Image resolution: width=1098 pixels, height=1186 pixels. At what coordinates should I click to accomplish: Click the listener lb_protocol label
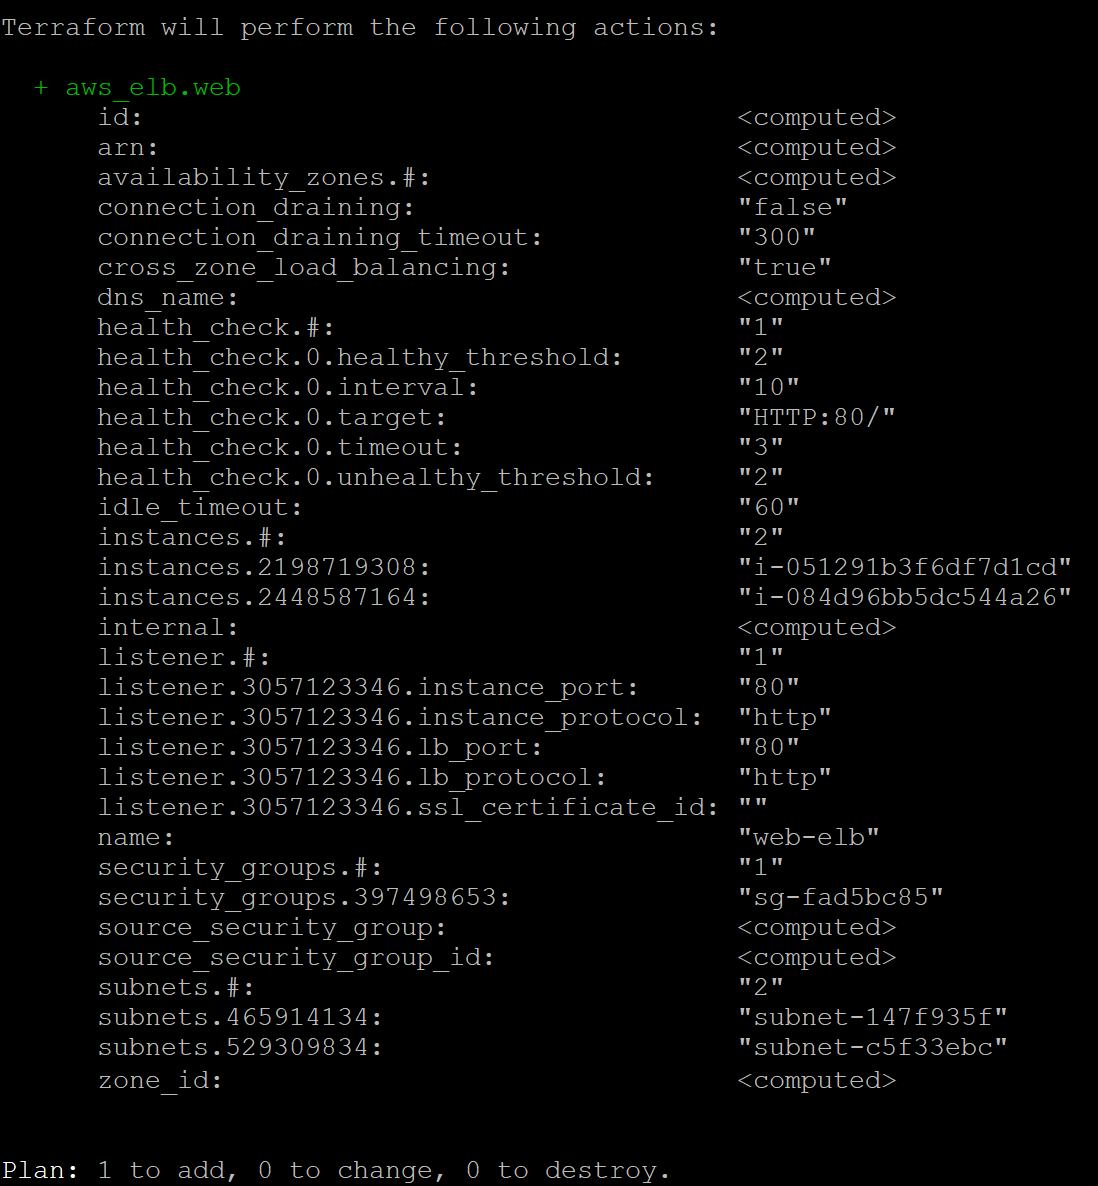(x=352, y=778)
